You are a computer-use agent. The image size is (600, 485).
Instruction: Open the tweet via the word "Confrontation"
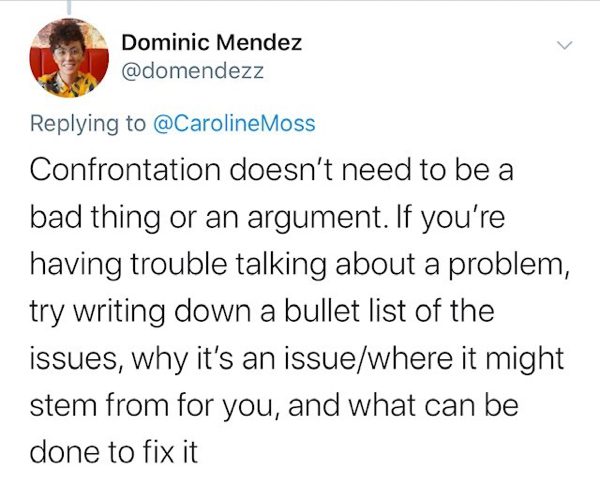coord(125,170)
